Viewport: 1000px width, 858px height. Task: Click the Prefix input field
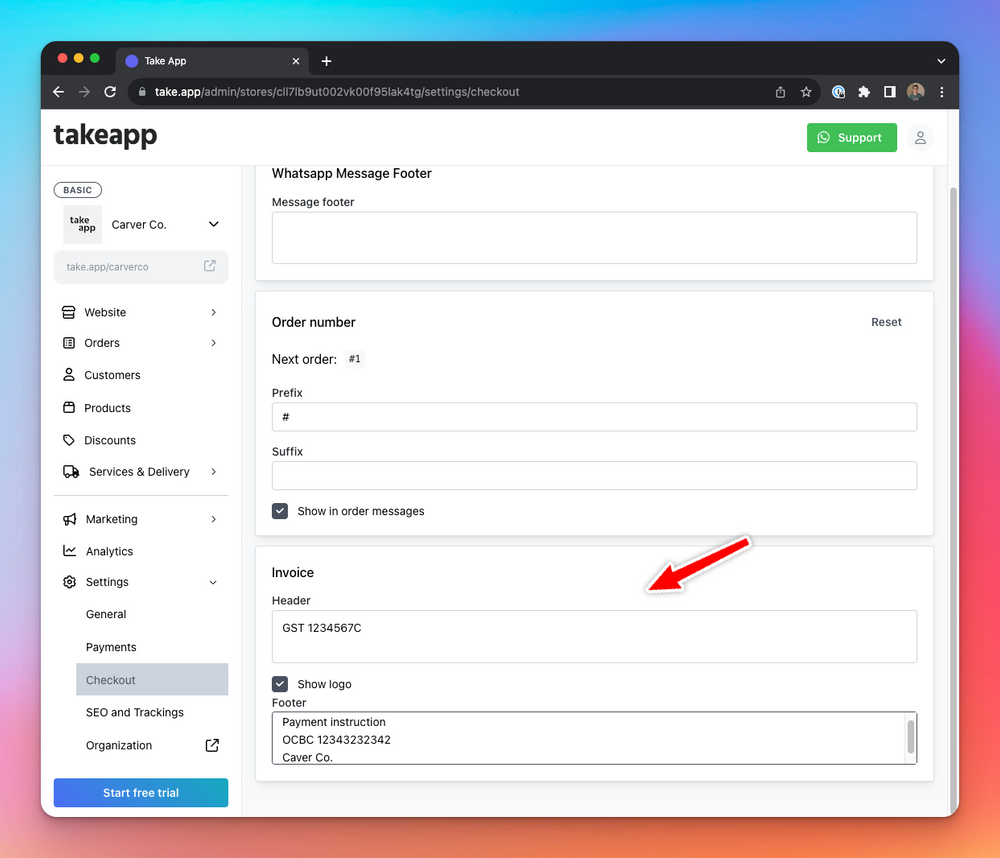[594, 417]
